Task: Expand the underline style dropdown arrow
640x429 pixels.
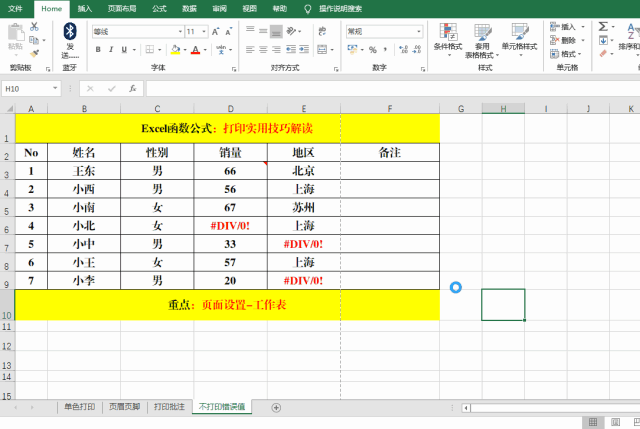Action: 134,50
